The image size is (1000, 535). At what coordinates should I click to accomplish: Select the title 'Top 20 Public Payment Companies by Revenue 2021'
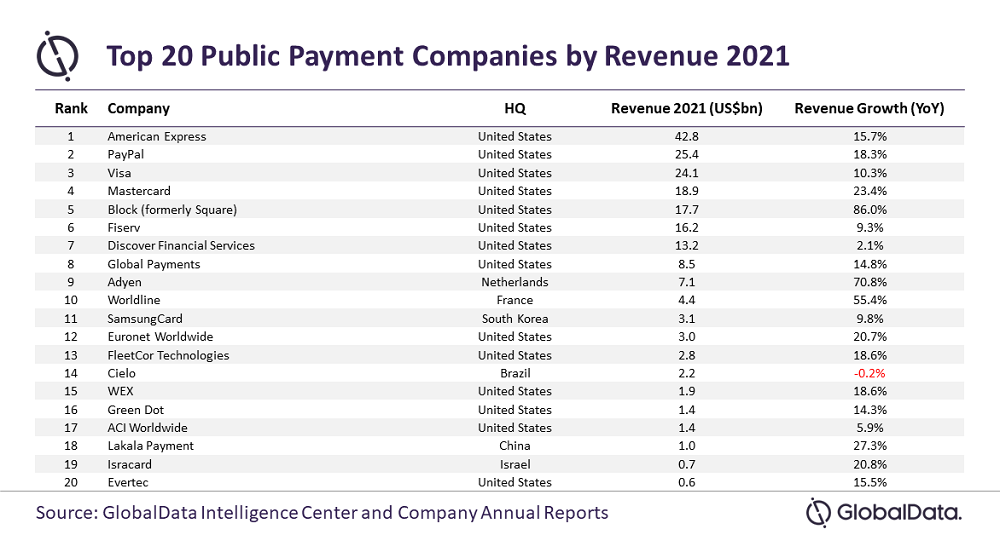(x=448, y=55)
